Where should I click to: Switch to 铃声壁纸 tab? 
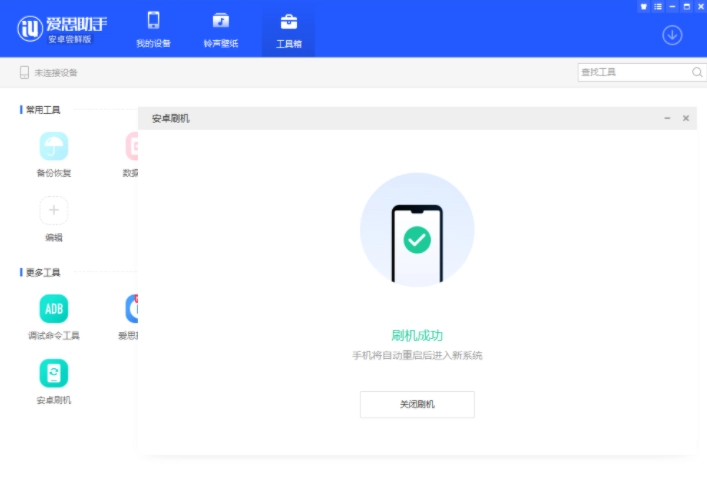(x=220, y=30)
